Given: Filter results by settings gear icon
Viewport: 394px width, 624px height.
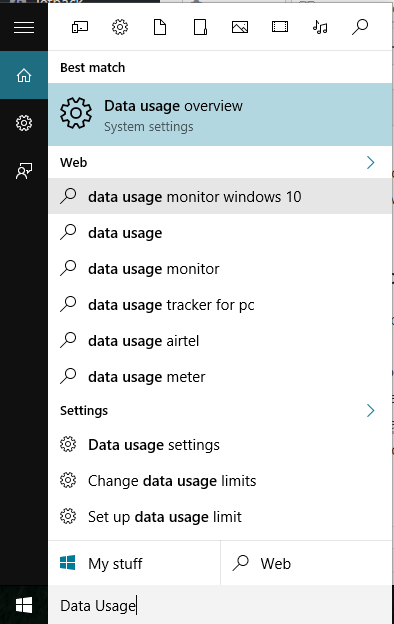Looking at the screenshot, I should [x=120, y=27].
